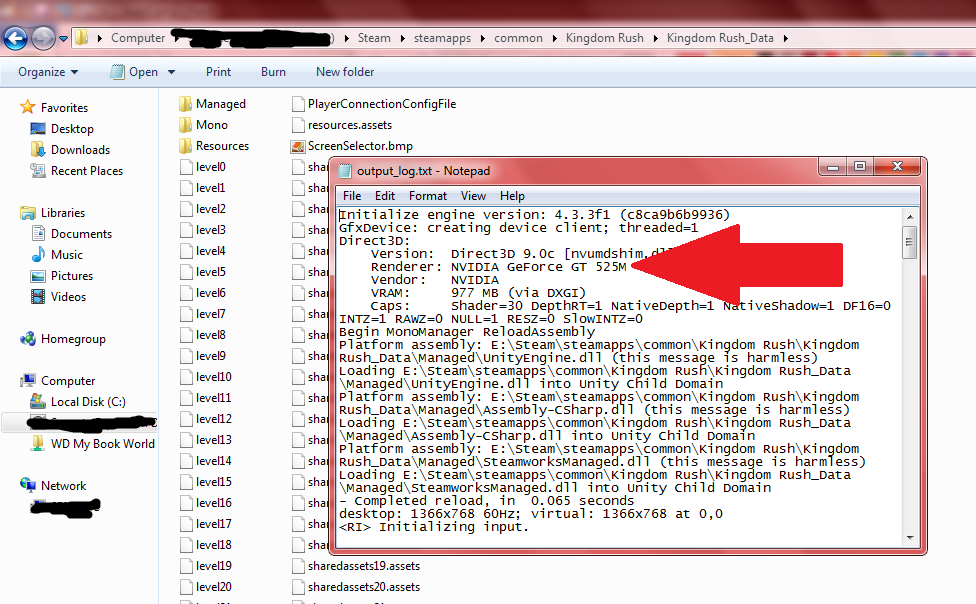Open the File menu in Notepad

(352, 196)
